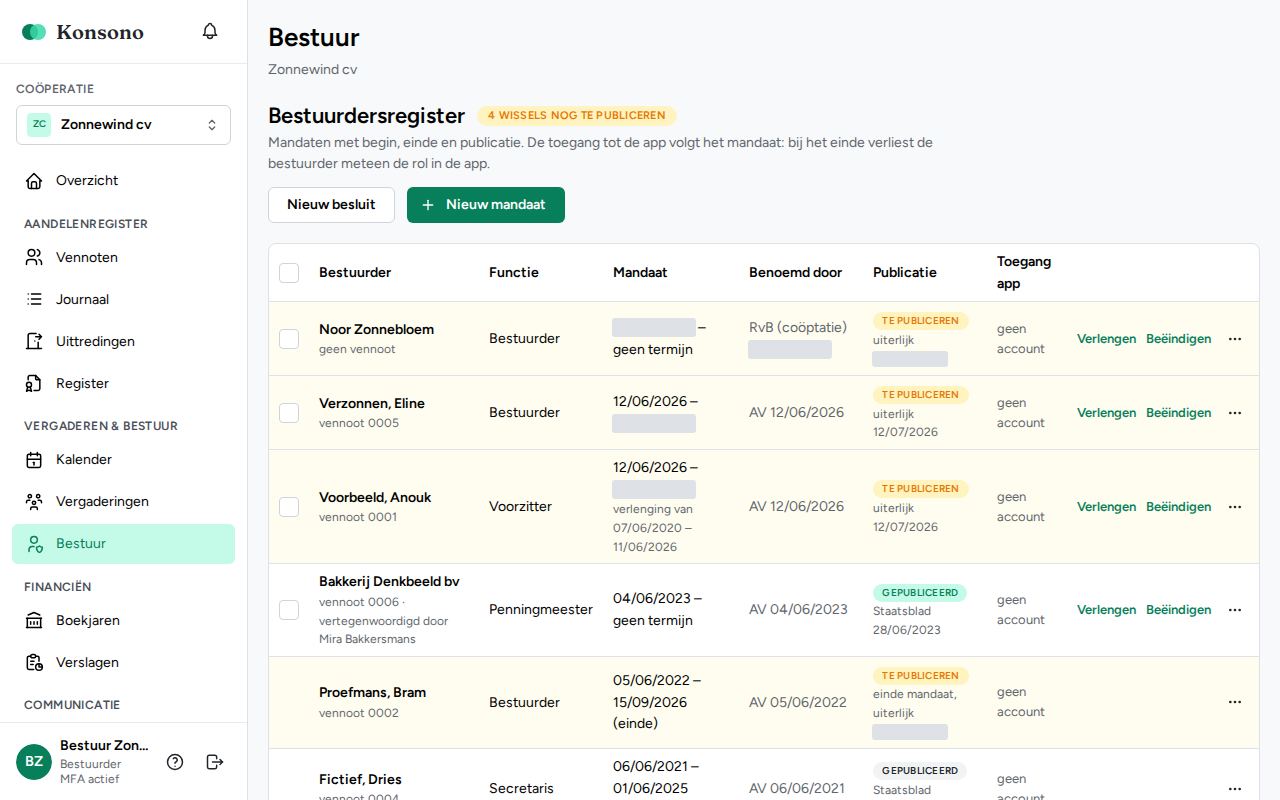1280x800 pixels.
Task: Click the Gepubliceerd badge for Bakkerij Denkbeeld
Action: 920,593
